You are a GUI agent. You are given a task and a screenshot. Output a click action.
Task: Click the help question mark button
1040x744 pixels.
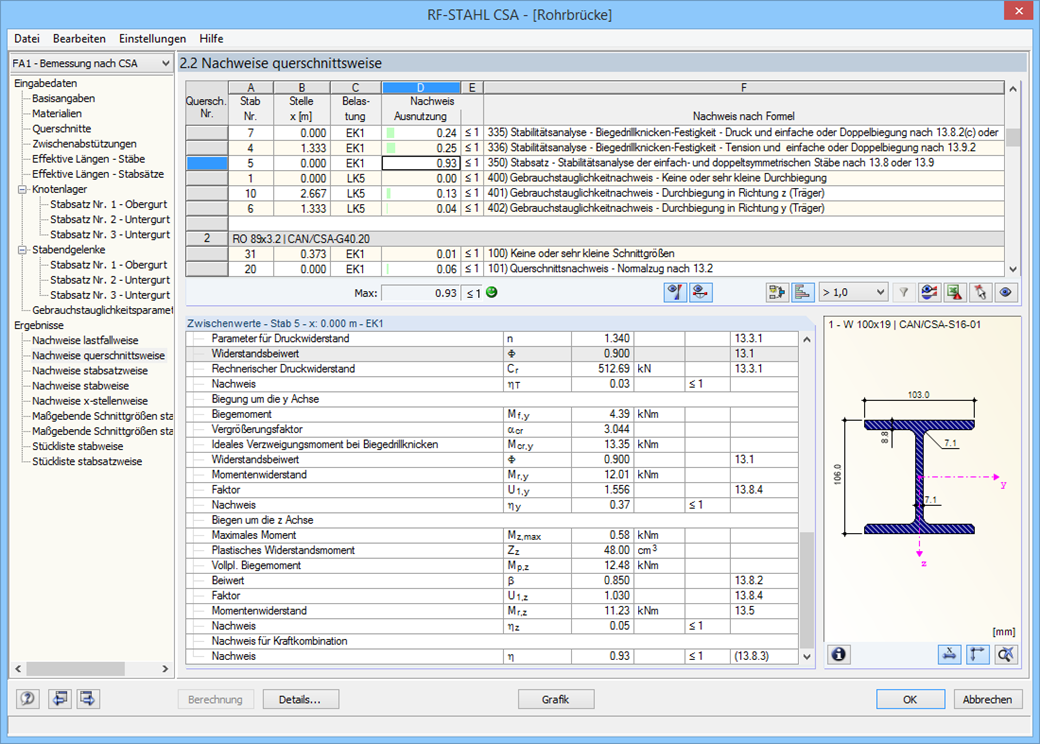(28, 699)
